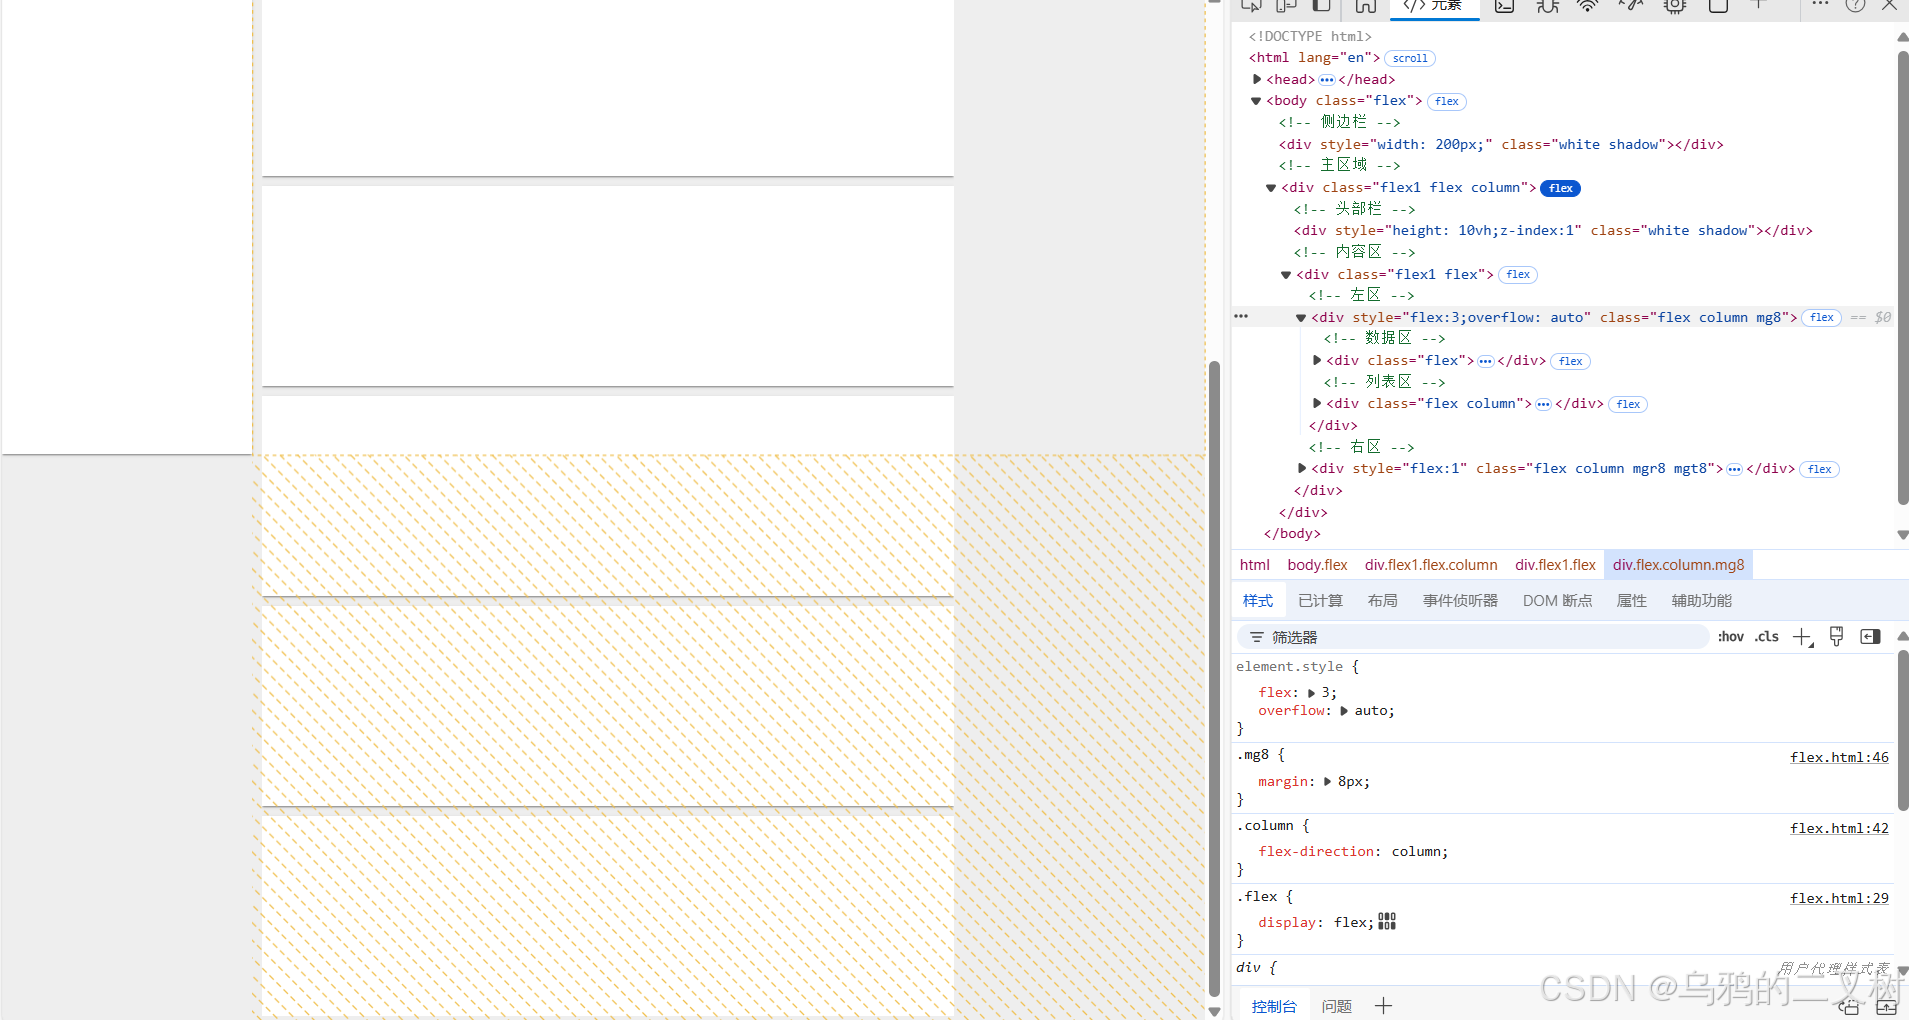The image size is (1909, 1020).
Task: Select the inspect element tool
Action: [x=1251, y=7]
